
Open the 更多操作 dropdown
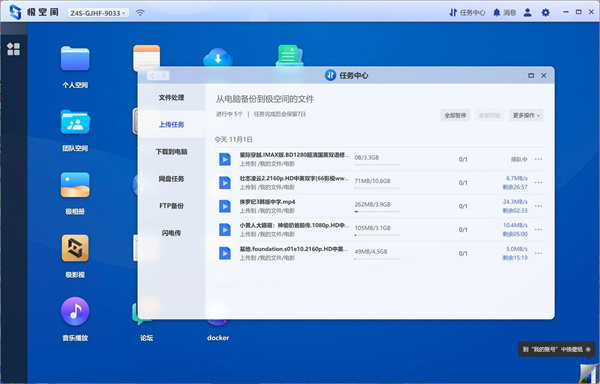point(526,115)
